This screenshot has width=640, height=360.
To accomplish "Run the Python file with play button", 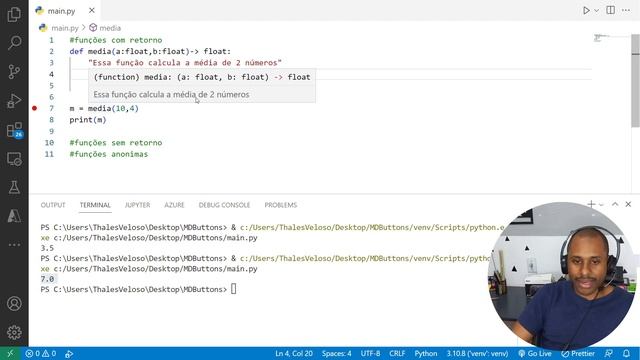I will (x=586, y=11).
